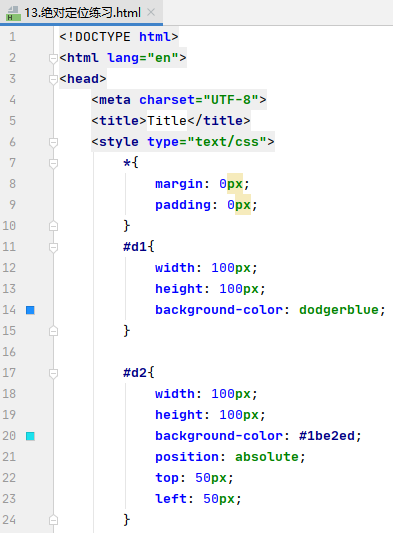Viewport: 393px width, 533px height.
Task: Open the #1be2ed color swatch in the gutter
Action: coord(30,436)
